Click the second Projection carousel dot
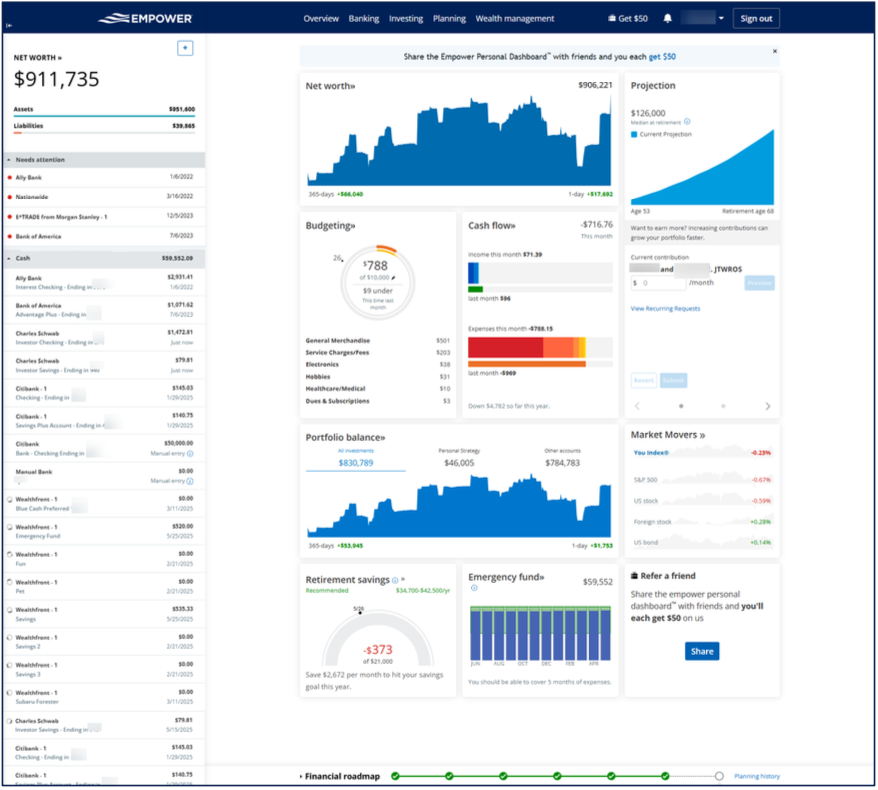The width and height of the screenshot is (878, 790). pyautogui.click(x=723, y=406)
